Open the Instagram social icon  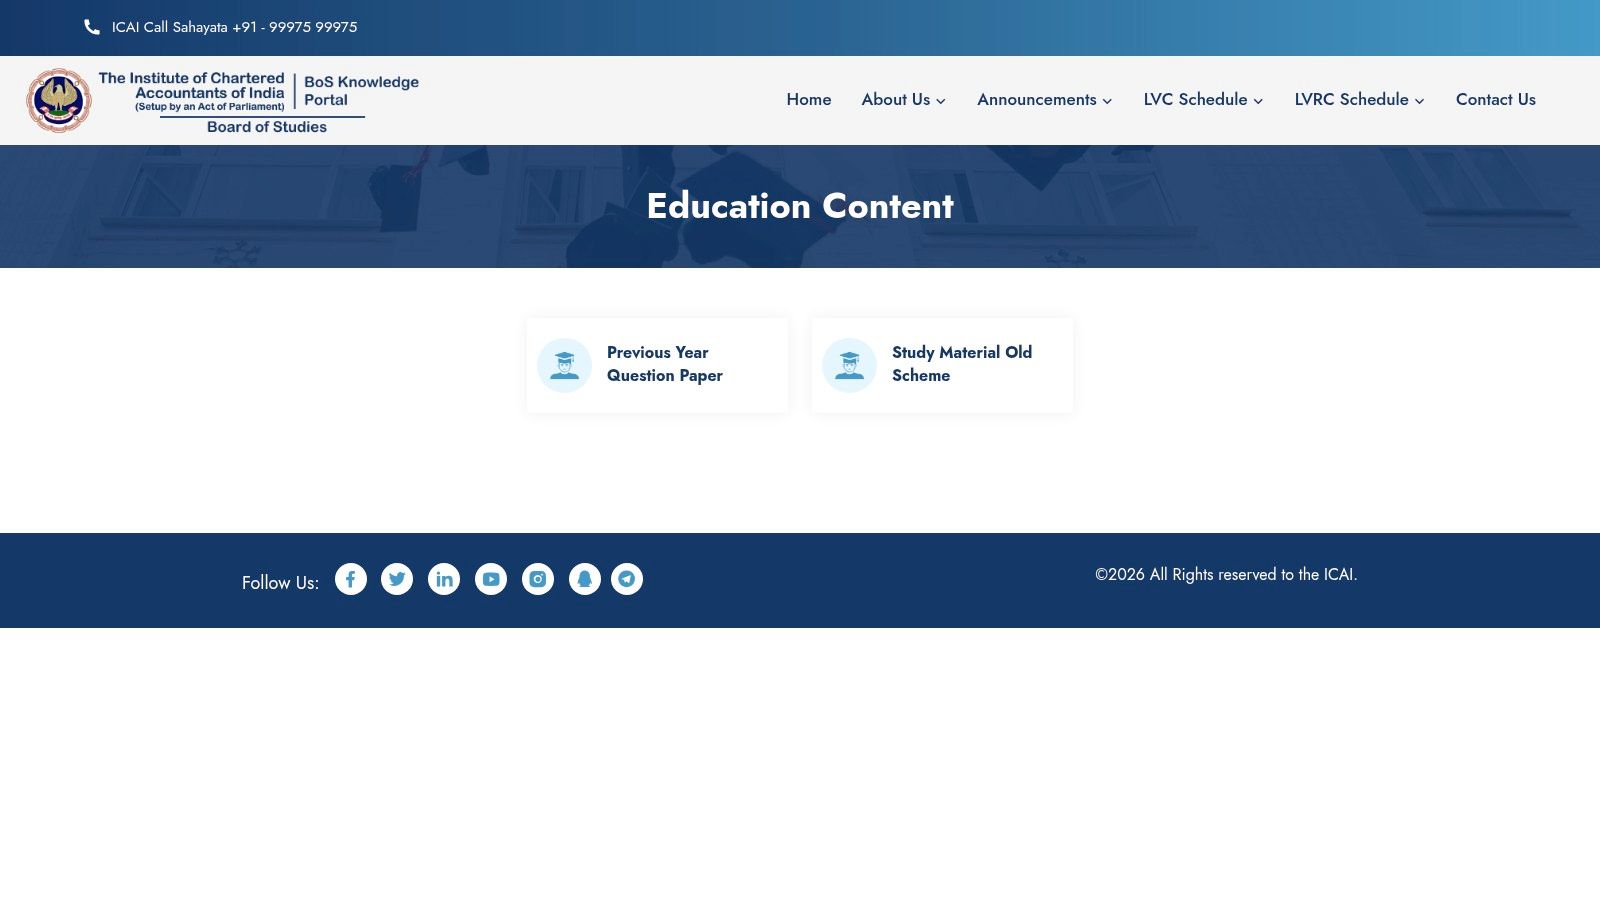click(x=538, y=579)
